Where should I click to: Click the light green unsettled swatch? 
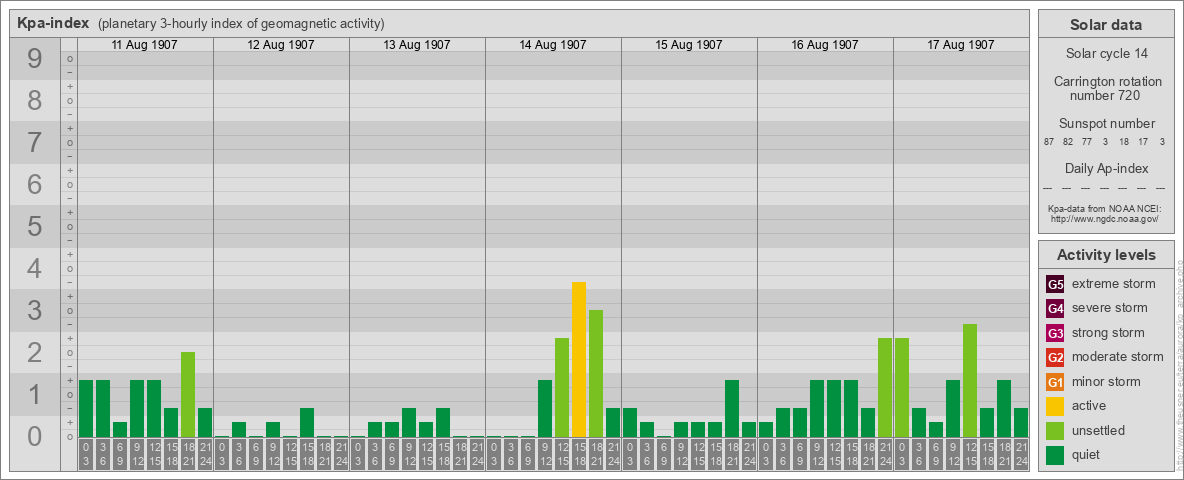tap(1055, 430)
